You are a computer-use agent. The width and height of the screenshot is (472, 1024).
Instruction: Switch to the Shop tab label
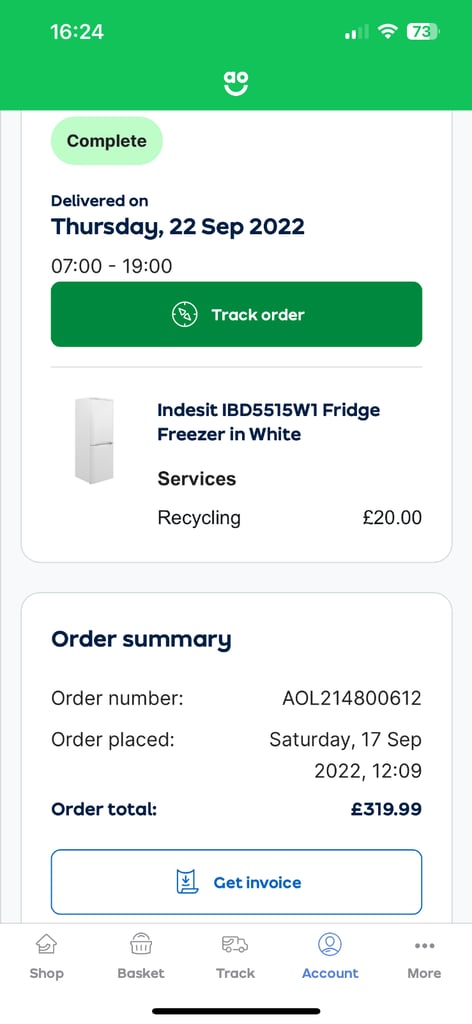[x=46, y=973]
